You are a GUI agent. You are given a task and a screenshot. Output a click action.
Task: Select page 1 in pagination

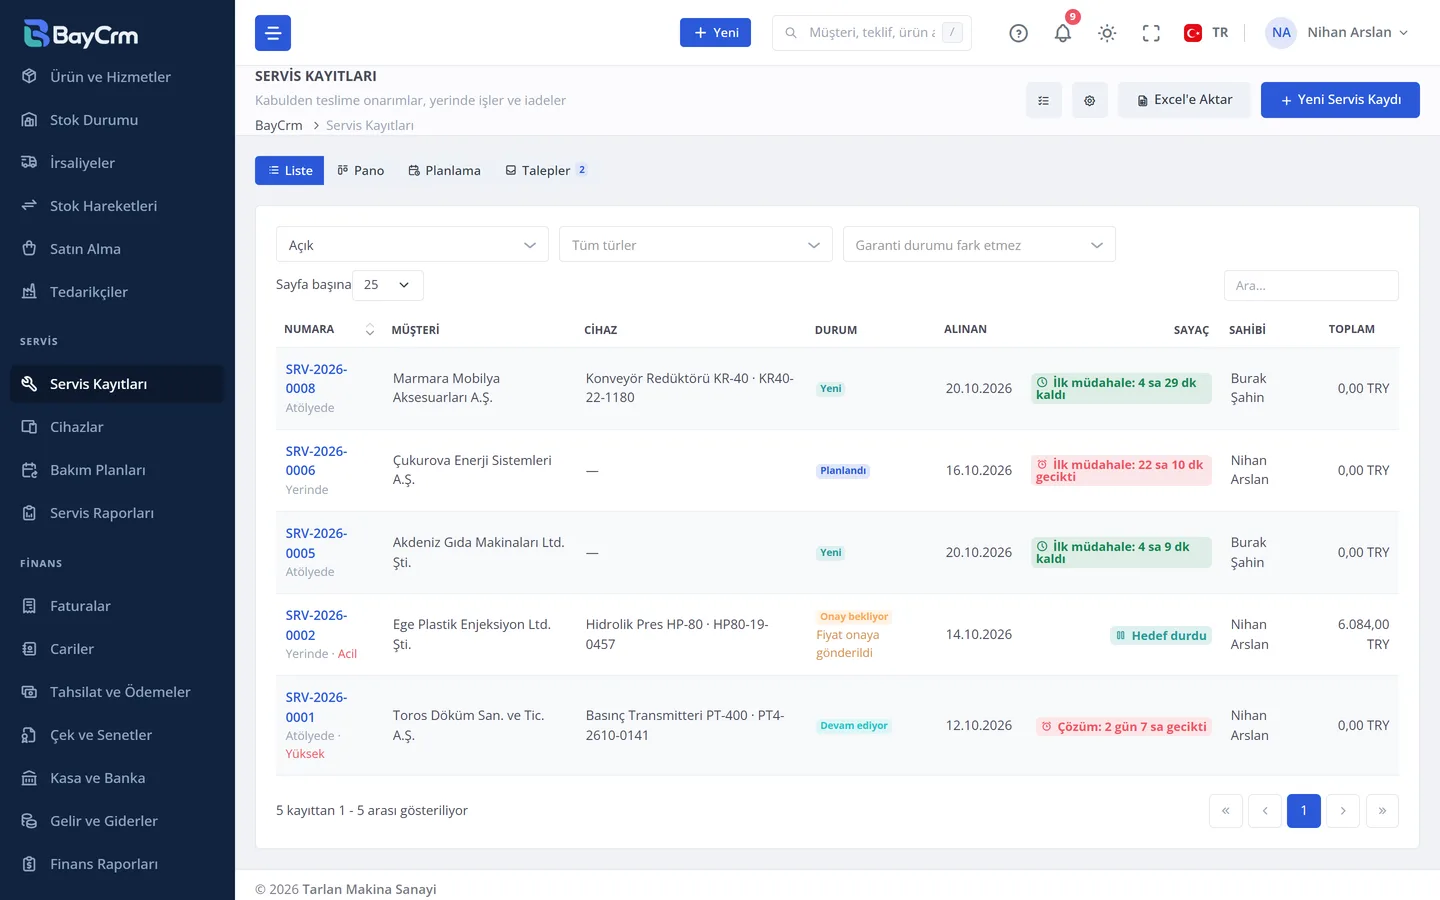point(1304,811)
